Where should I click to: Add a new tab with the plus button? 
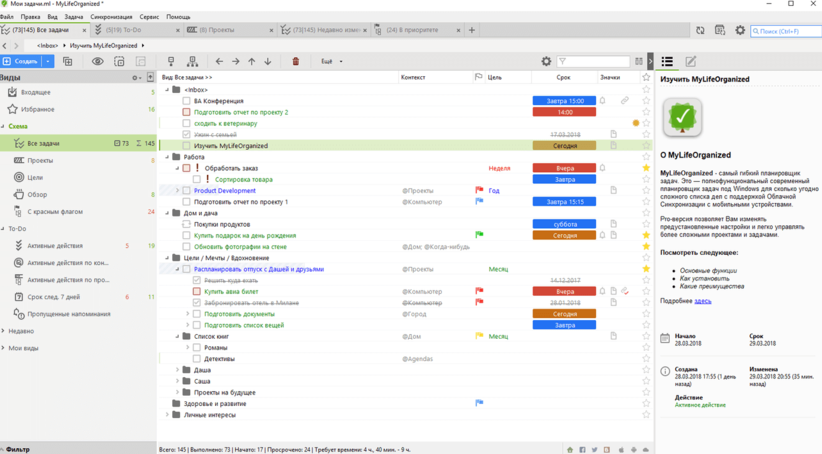(x=472, y=30)
